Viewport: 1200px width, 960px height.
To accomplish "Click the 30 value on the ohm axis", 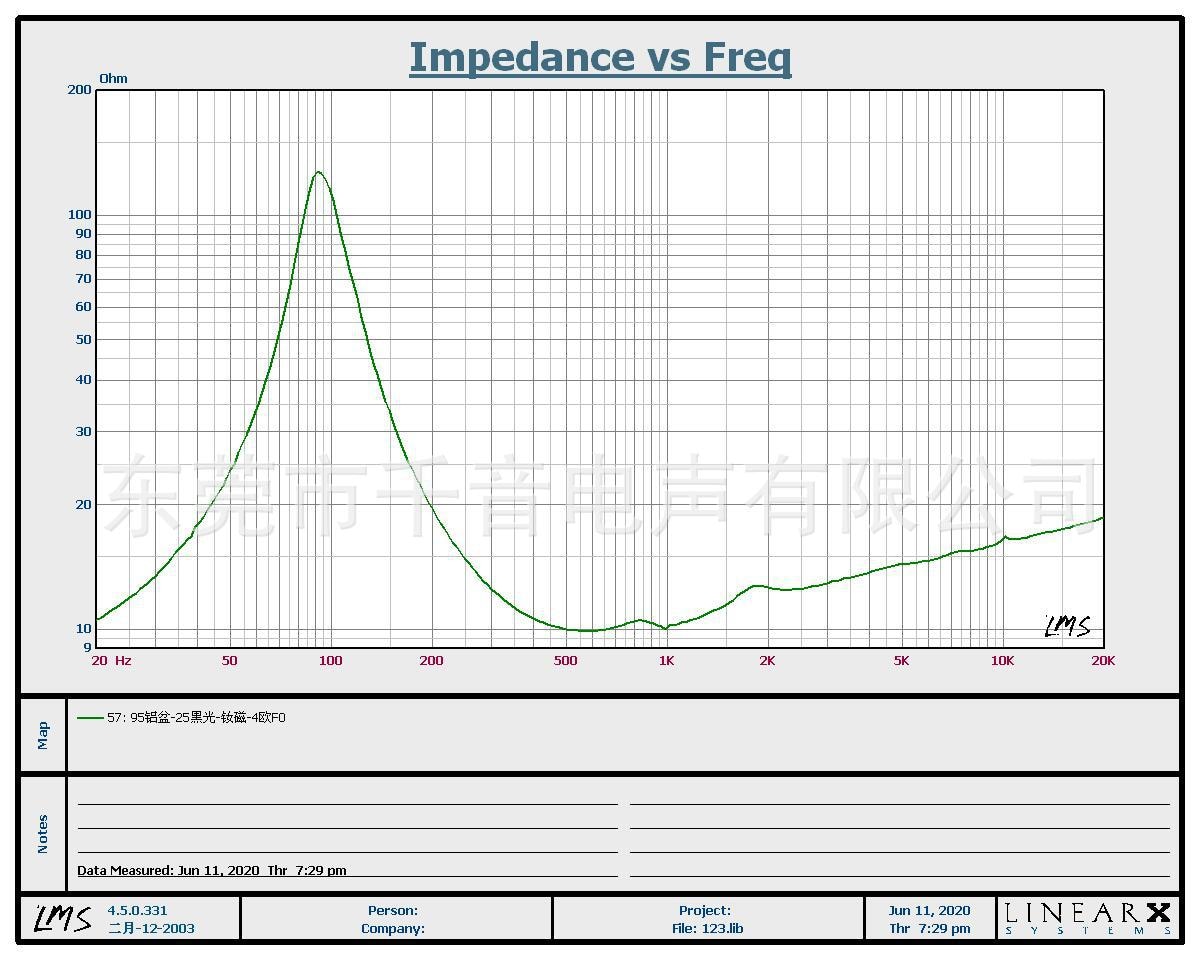I will click(83, 431).
